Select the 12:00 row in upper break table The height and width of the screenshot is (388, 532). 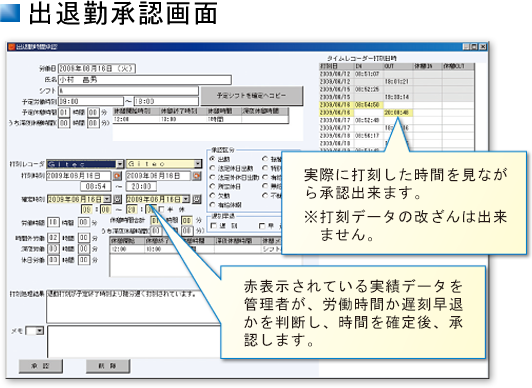pyautogui.click(x=201, y=119)
